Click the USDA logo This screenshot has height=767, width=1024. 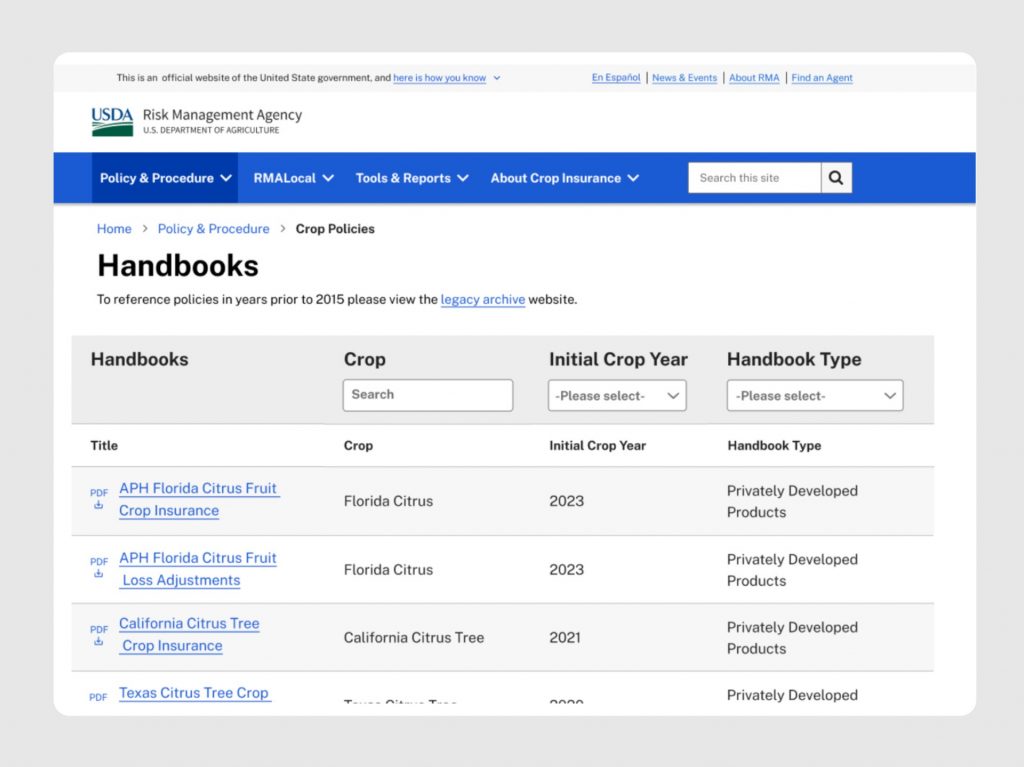coord(112,122)
